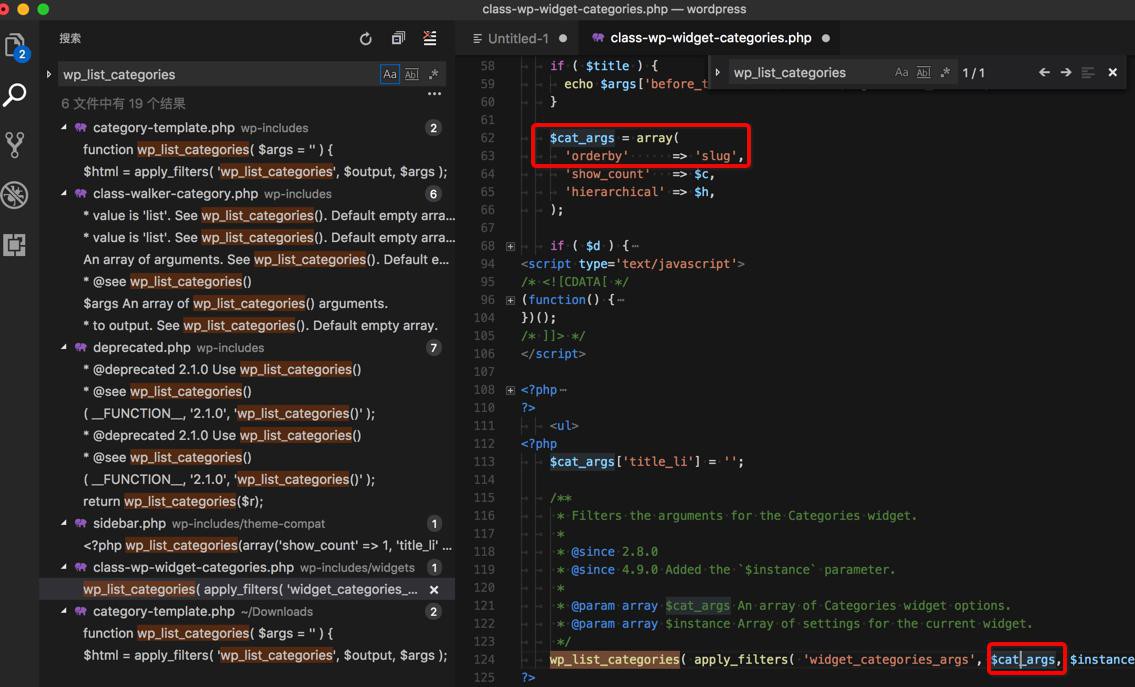Go to previous match in find widget
The width and height of the screenshot is (1135, 687).
1044,73
